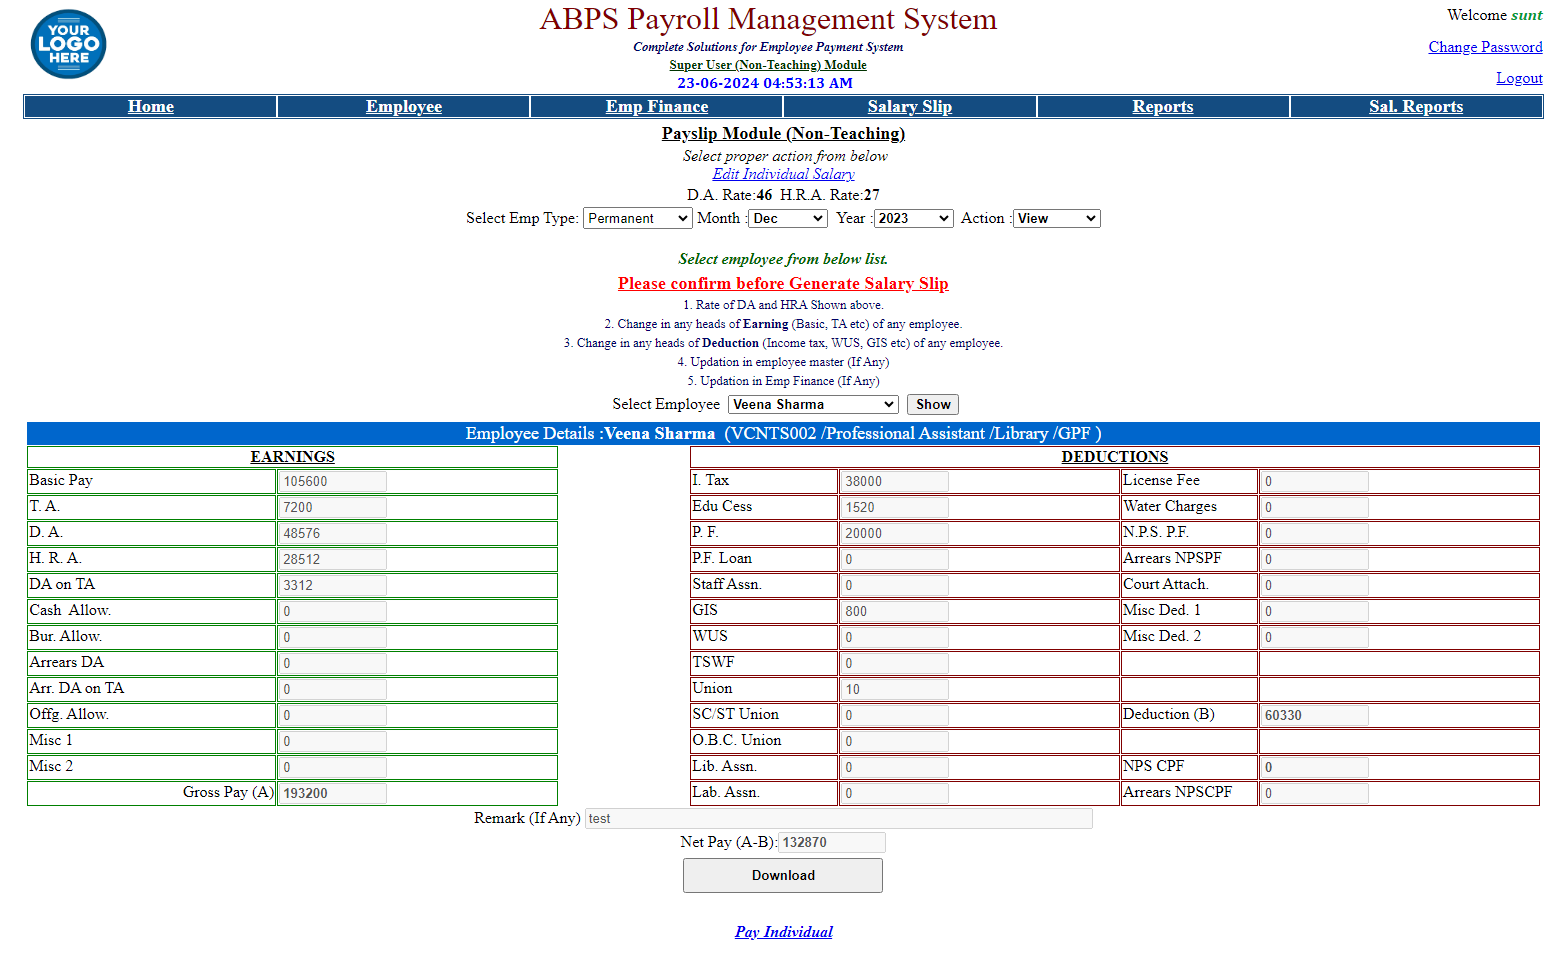Image resolution: width=1566 pixels, height=958 pixels.
Task: Click the Super User (Non-Teaching) Module text
Action: pos(768,65)
